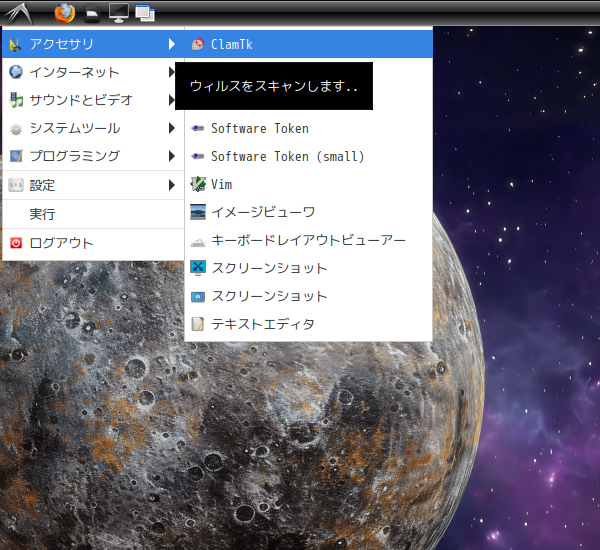
Task: Expand the システムツール submenu arrow
Action: coord(172,128)
